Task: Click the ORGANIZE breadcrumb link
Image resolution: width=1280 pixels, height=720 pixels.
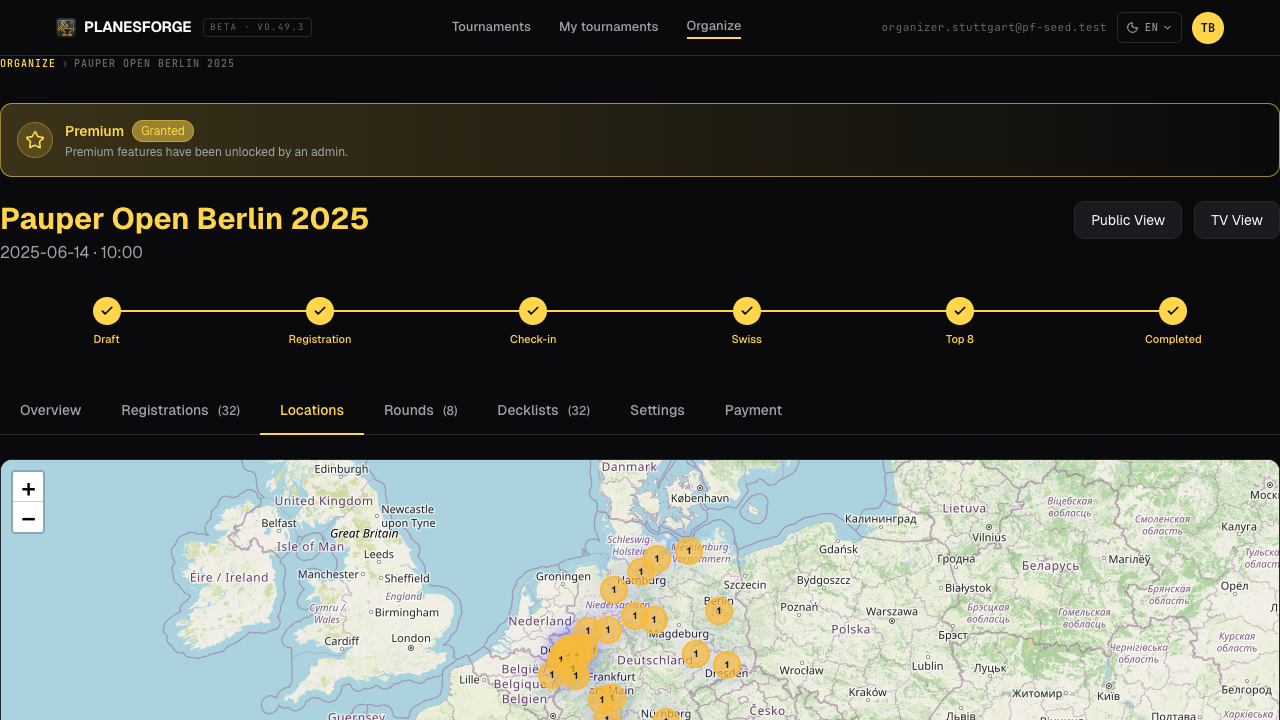Action: point(28,63)
